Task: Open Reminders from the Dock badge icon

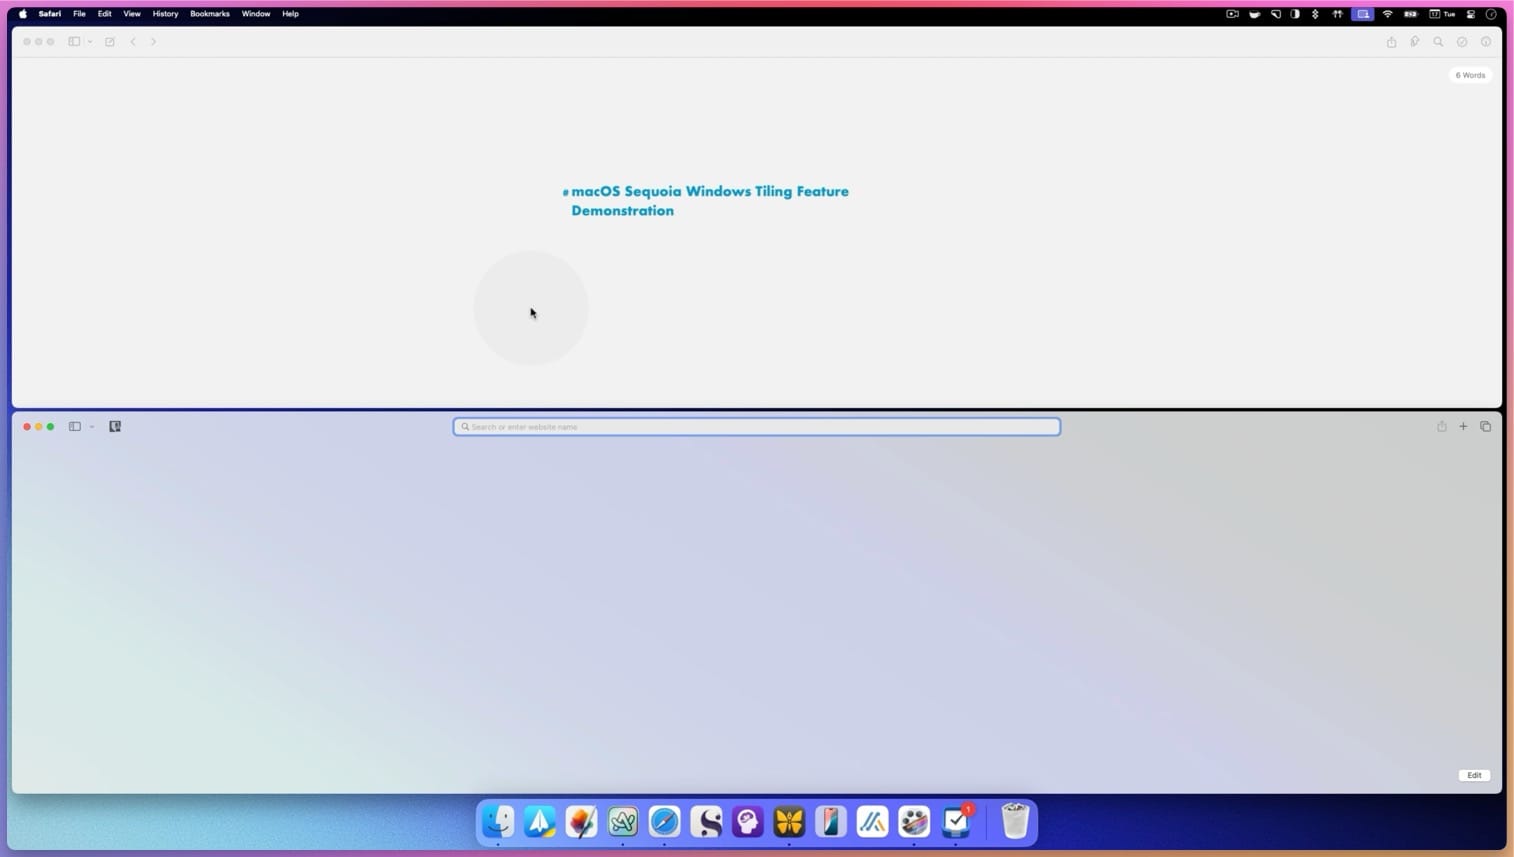Action: 955,821
